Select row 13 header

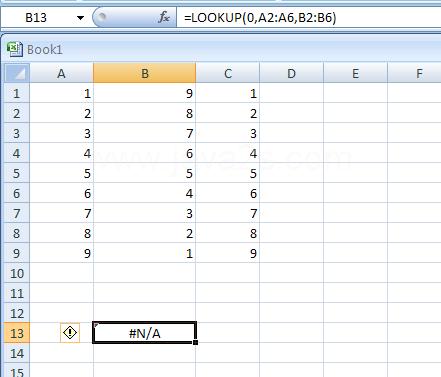(x=17, y=333)
